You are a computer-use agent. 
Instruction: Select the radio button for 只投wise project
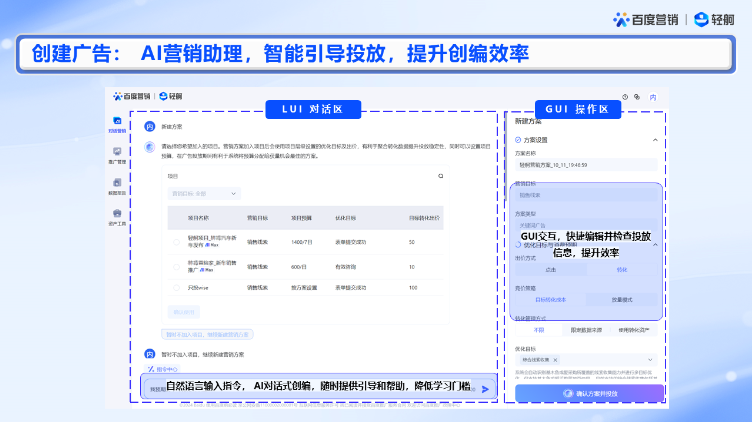click(177, 288)
